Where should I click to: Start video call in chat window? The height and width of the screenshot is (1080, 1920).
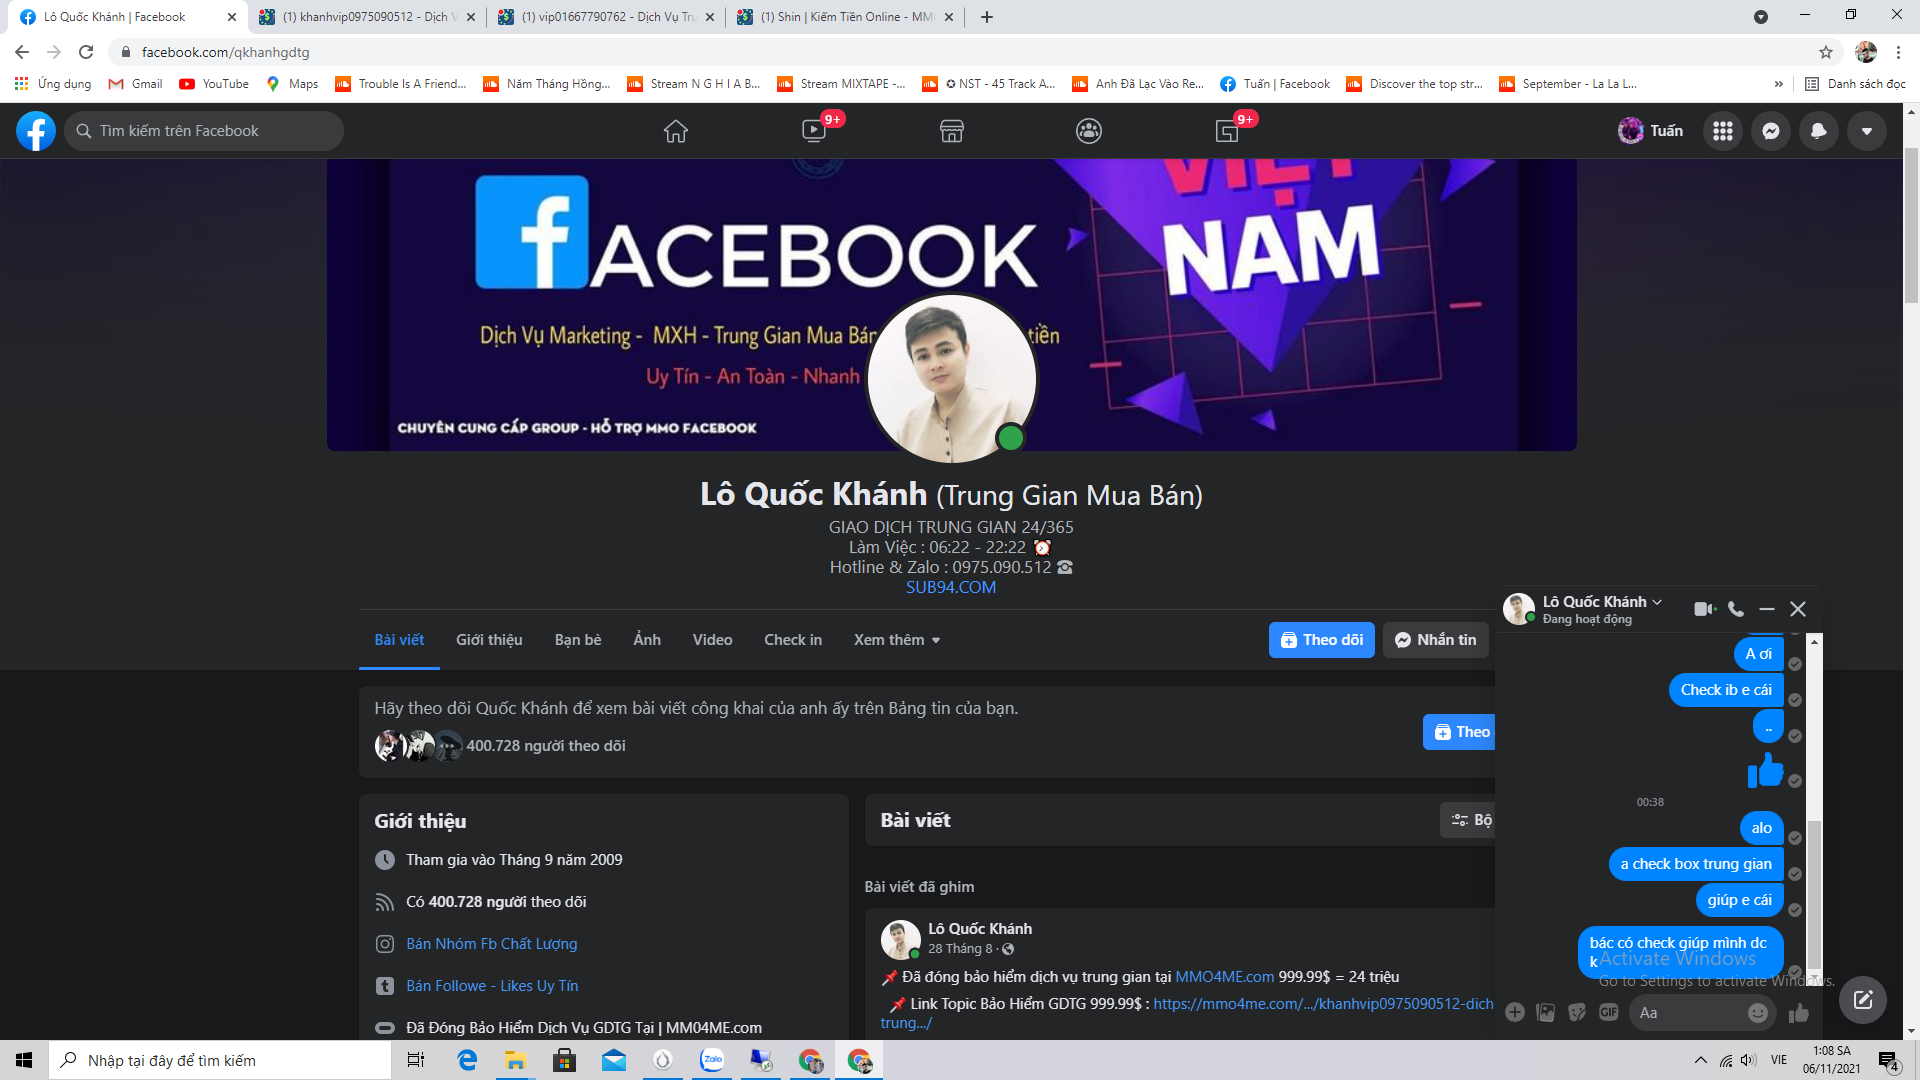1704,609
